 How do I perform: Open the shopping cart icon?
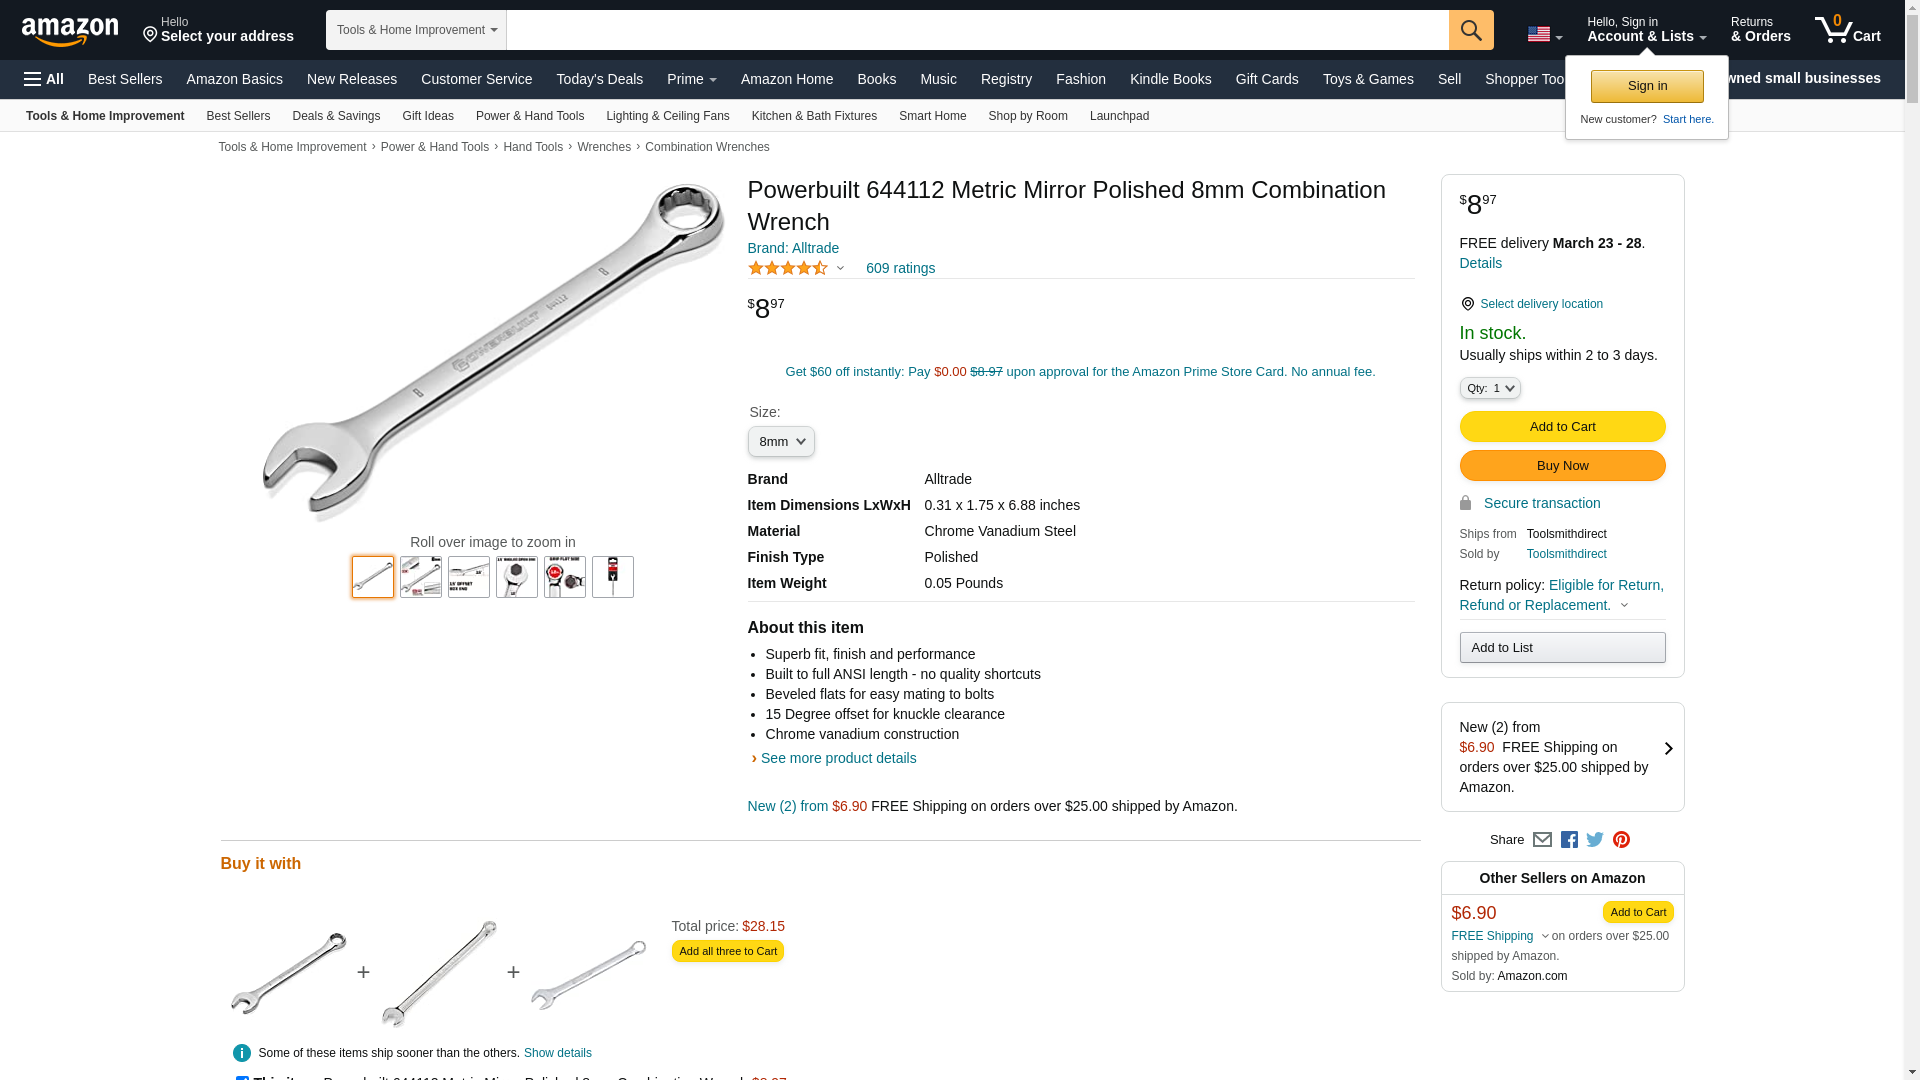pos(1848,29)
